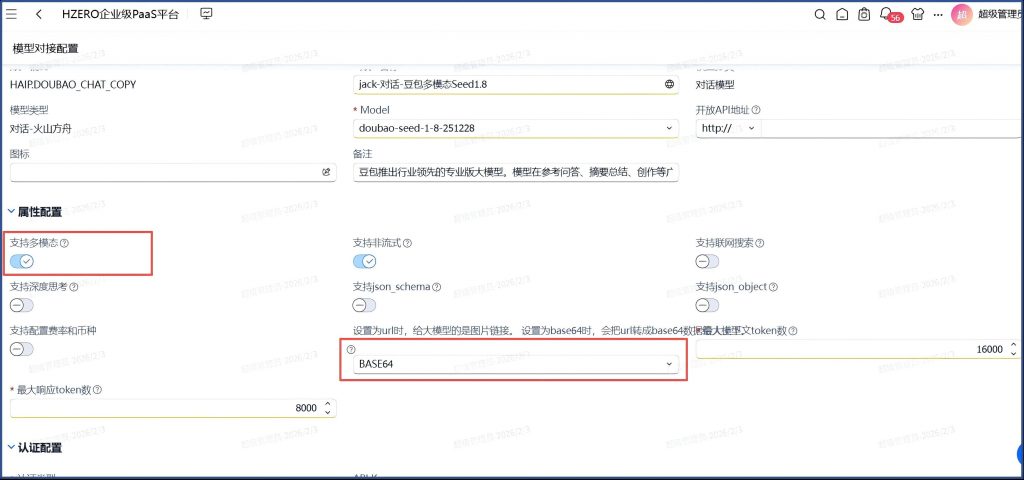
Task: Open the Model dropdown doubao-seed-1-8-251228
Action: [x=516, y=128]
